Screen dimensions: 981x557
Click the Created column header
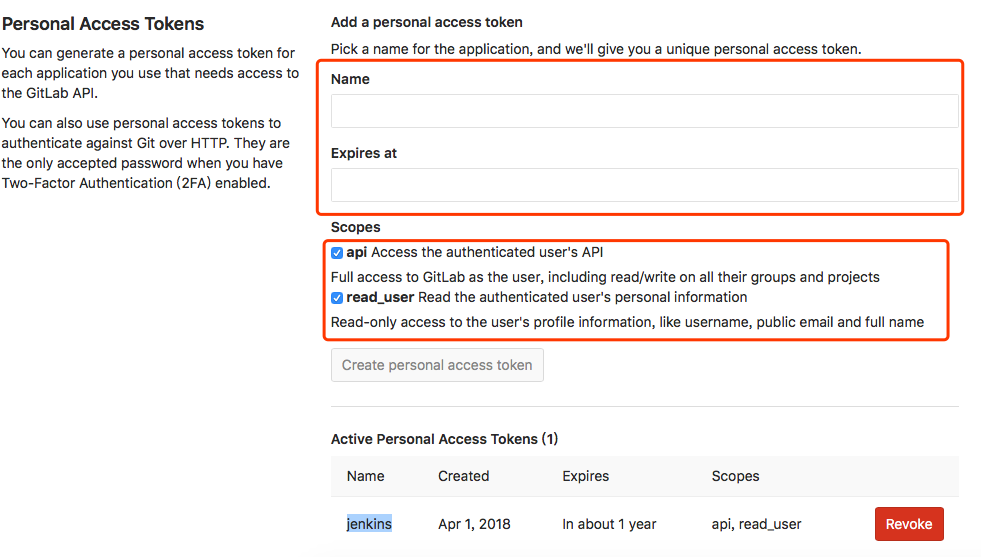(463, 476)
